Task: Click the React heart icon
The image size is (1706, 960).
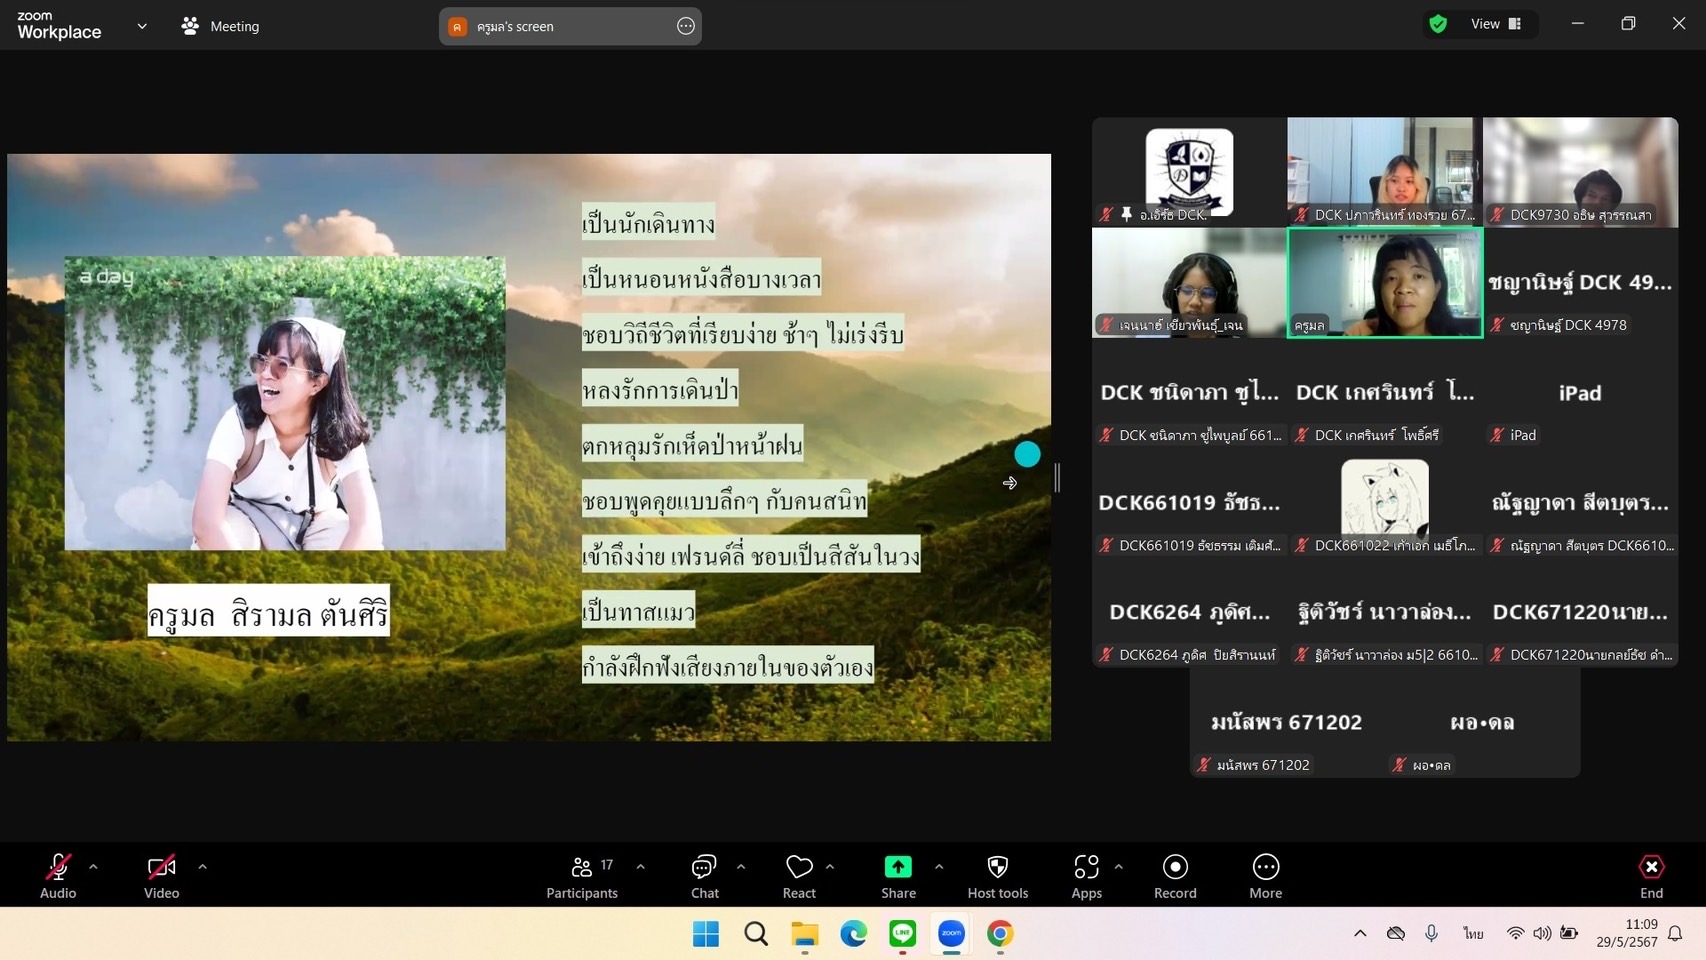Action: coord(798,875)
